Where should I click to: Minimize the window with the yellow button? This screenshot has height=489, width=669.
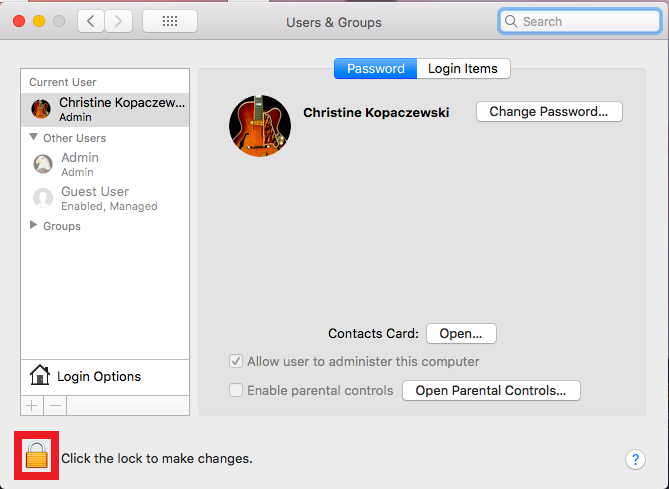pos(39,21)
